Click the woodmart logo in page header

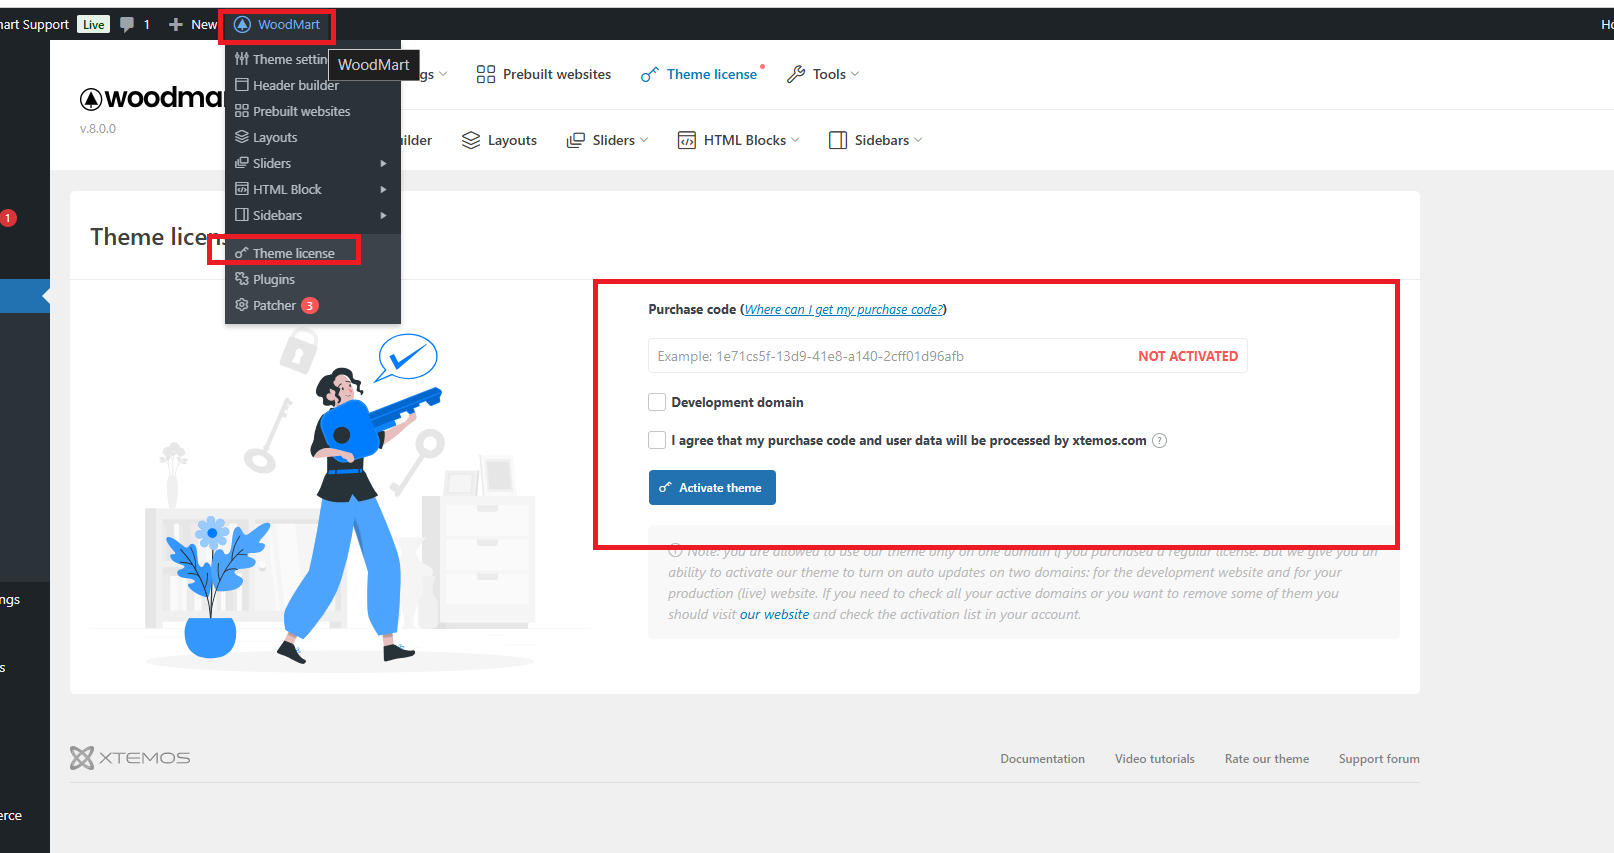coord(152,98)
